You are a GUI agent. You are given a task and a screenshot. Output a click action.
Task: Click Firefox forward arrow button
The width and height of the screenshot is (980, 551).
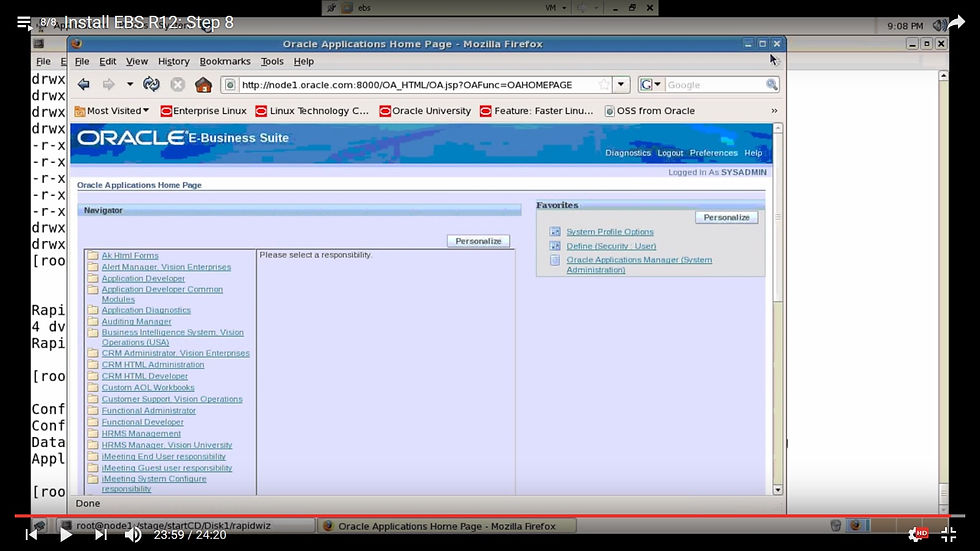[x=108, y=84]
